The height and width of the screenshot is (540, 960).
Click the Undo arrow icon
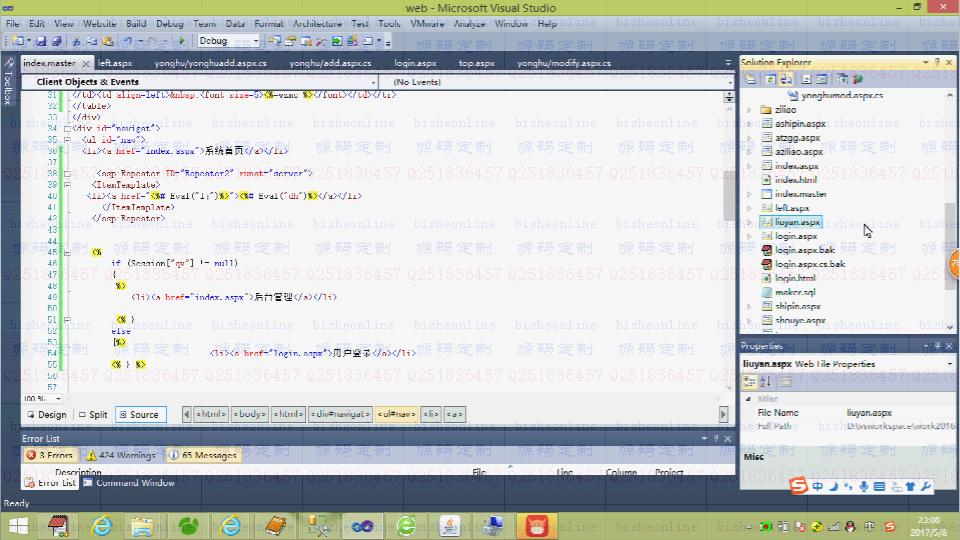[x=127, y=41]
